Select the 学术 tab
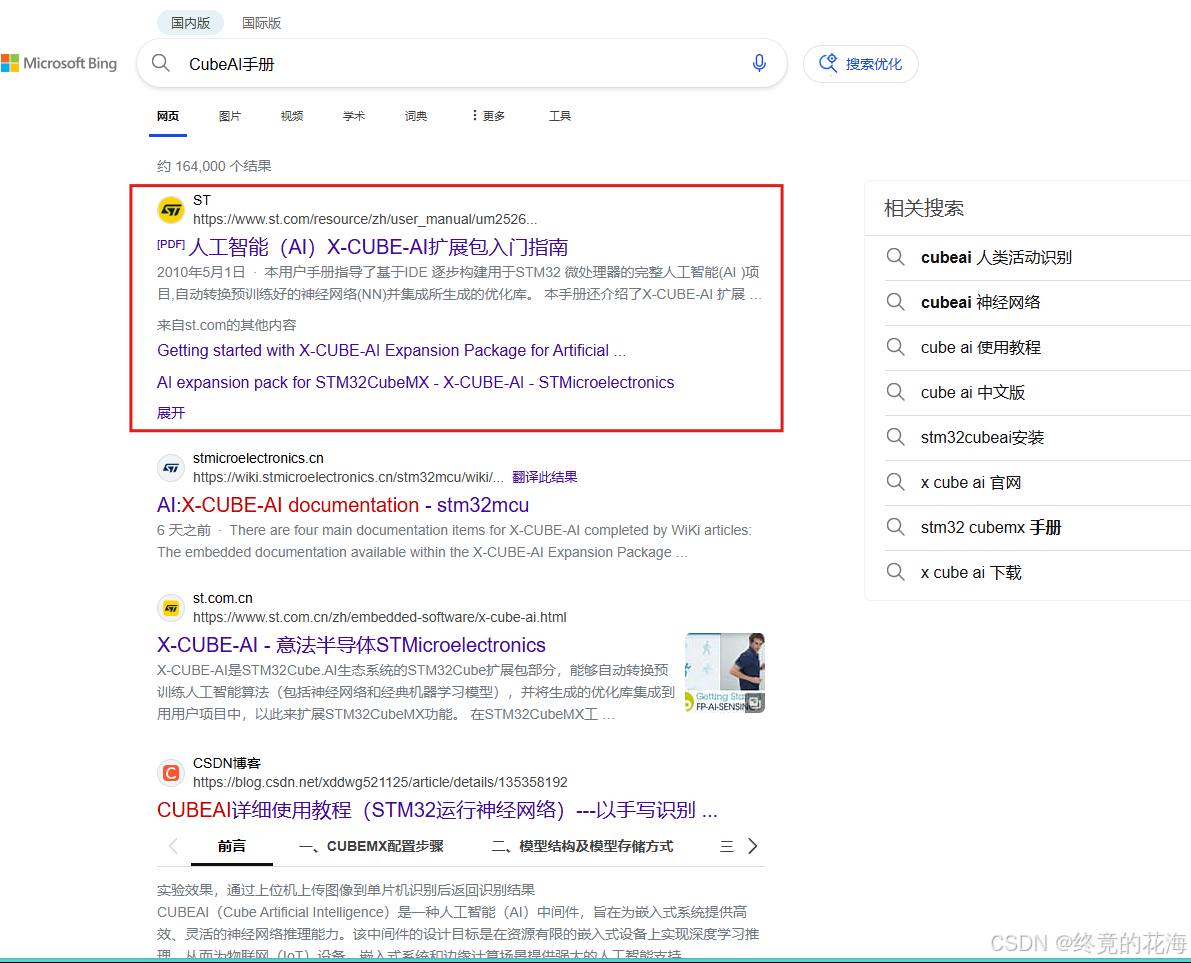Screen dimensions: 1191x963 [x=354, y=116]
